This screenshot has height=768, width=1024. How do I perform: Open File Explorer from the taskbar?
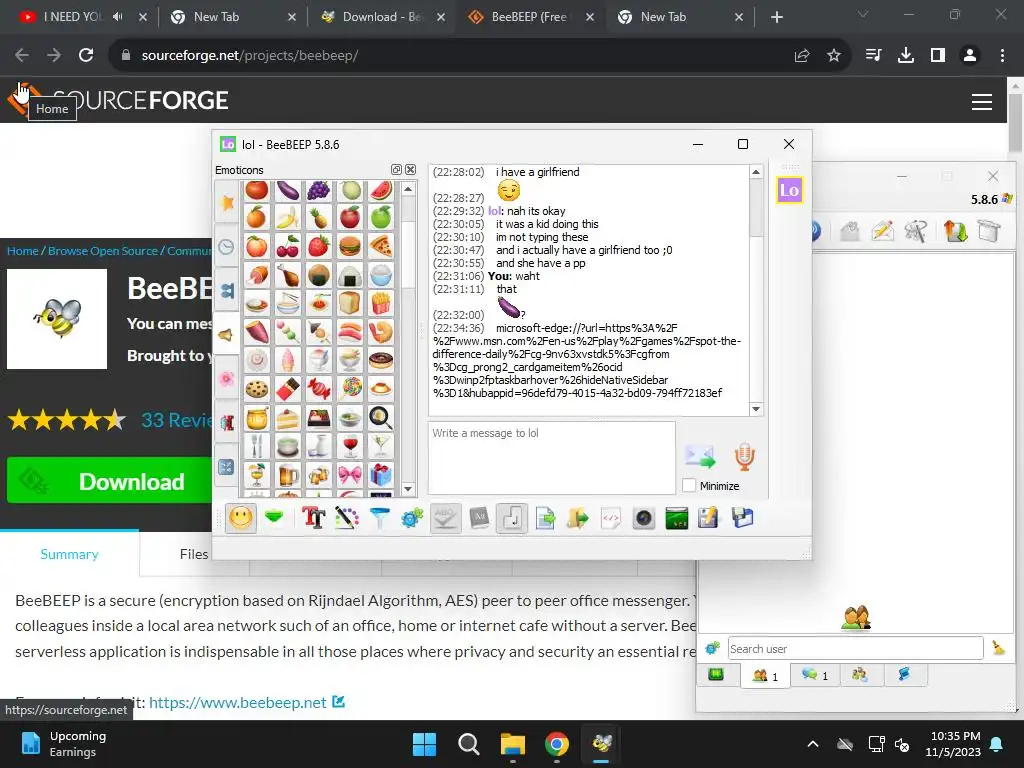[x=513, y=744]
